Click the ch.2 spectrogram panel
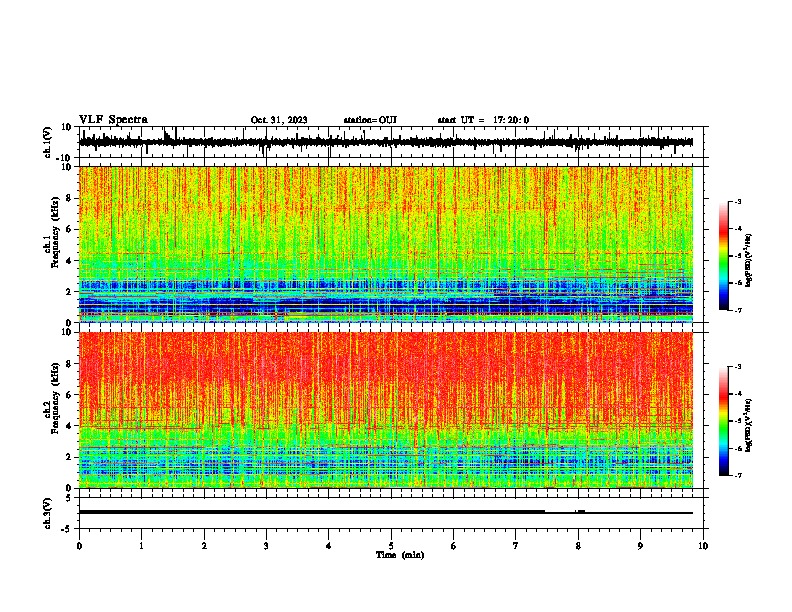The height and width of the screenshot is (612, 792). pyautogui.click(x=386, y=410)
